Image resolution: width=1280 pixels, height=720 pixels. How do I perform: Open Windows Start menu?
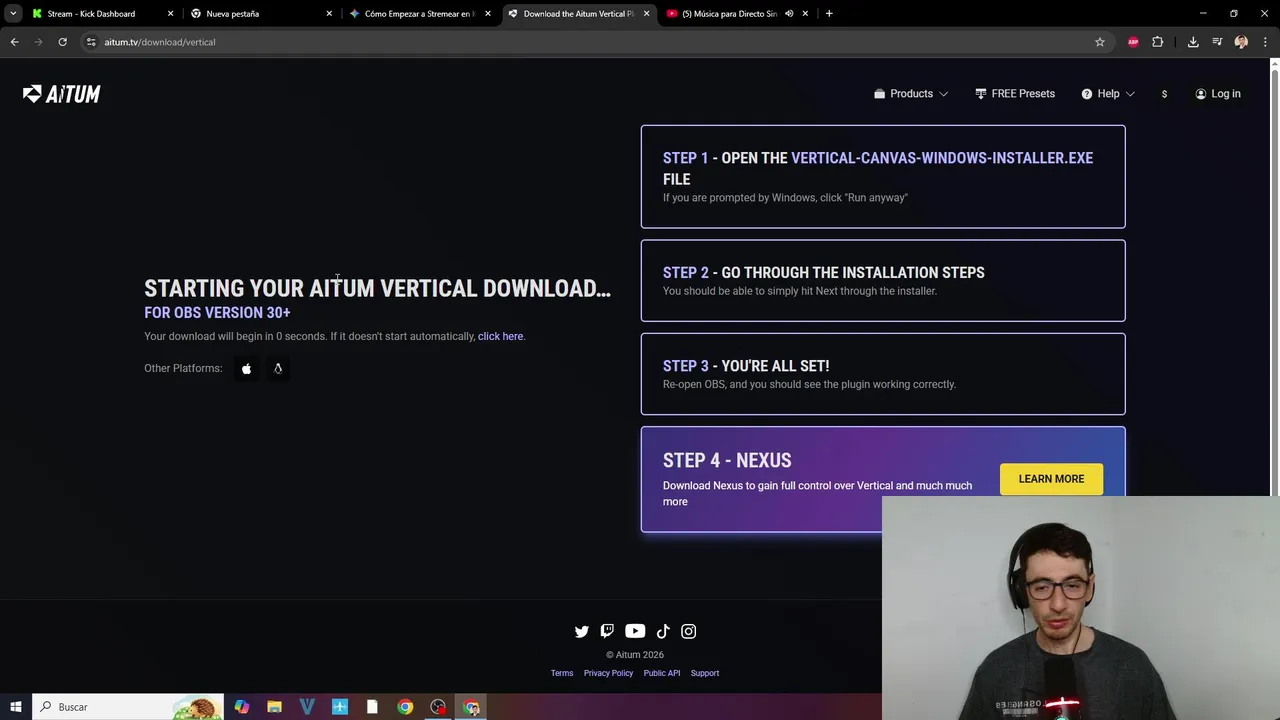16,707
